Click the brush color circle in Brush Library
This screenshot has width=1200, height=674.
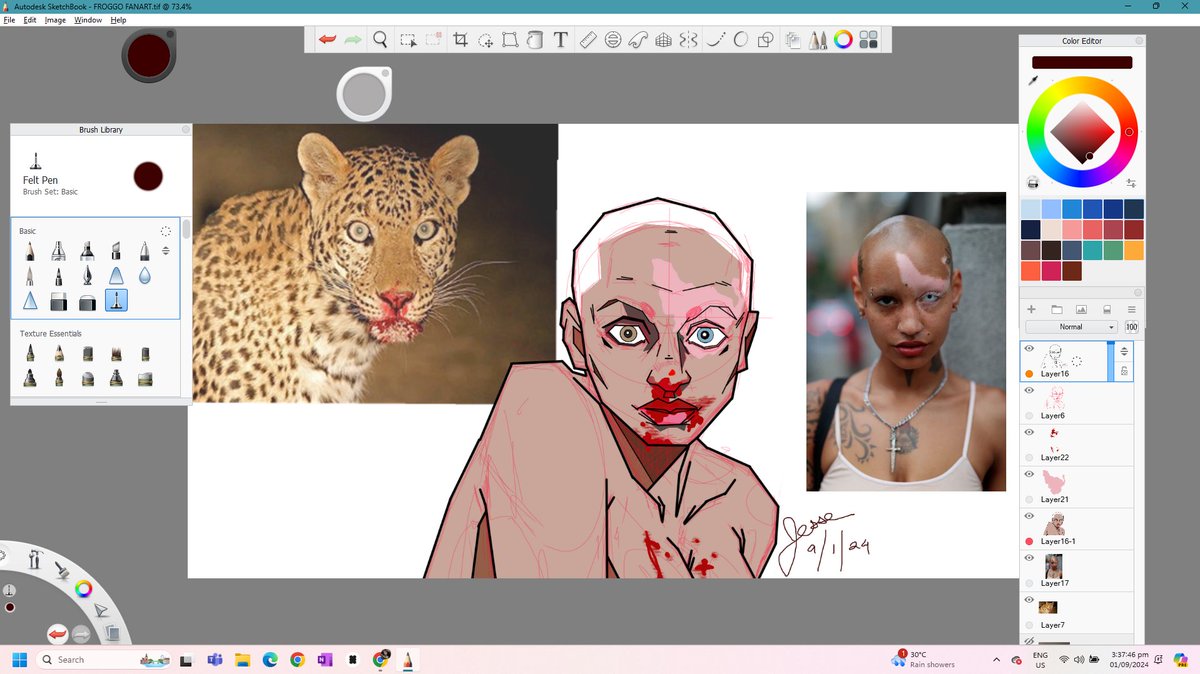tap(148, 176)
